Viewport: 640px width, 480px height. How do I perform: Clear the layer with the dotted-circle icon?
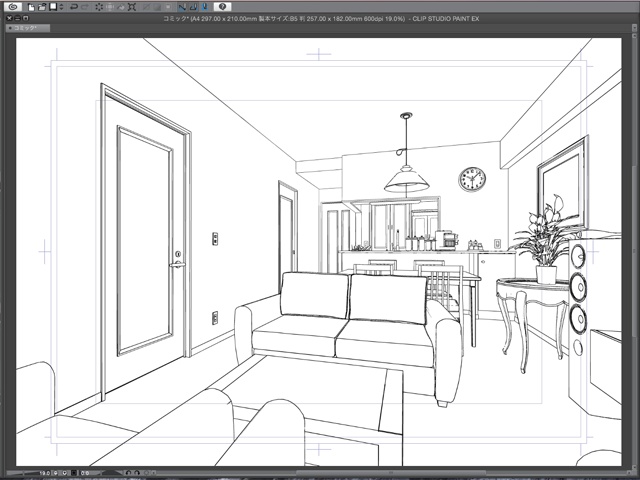point(99,7)
